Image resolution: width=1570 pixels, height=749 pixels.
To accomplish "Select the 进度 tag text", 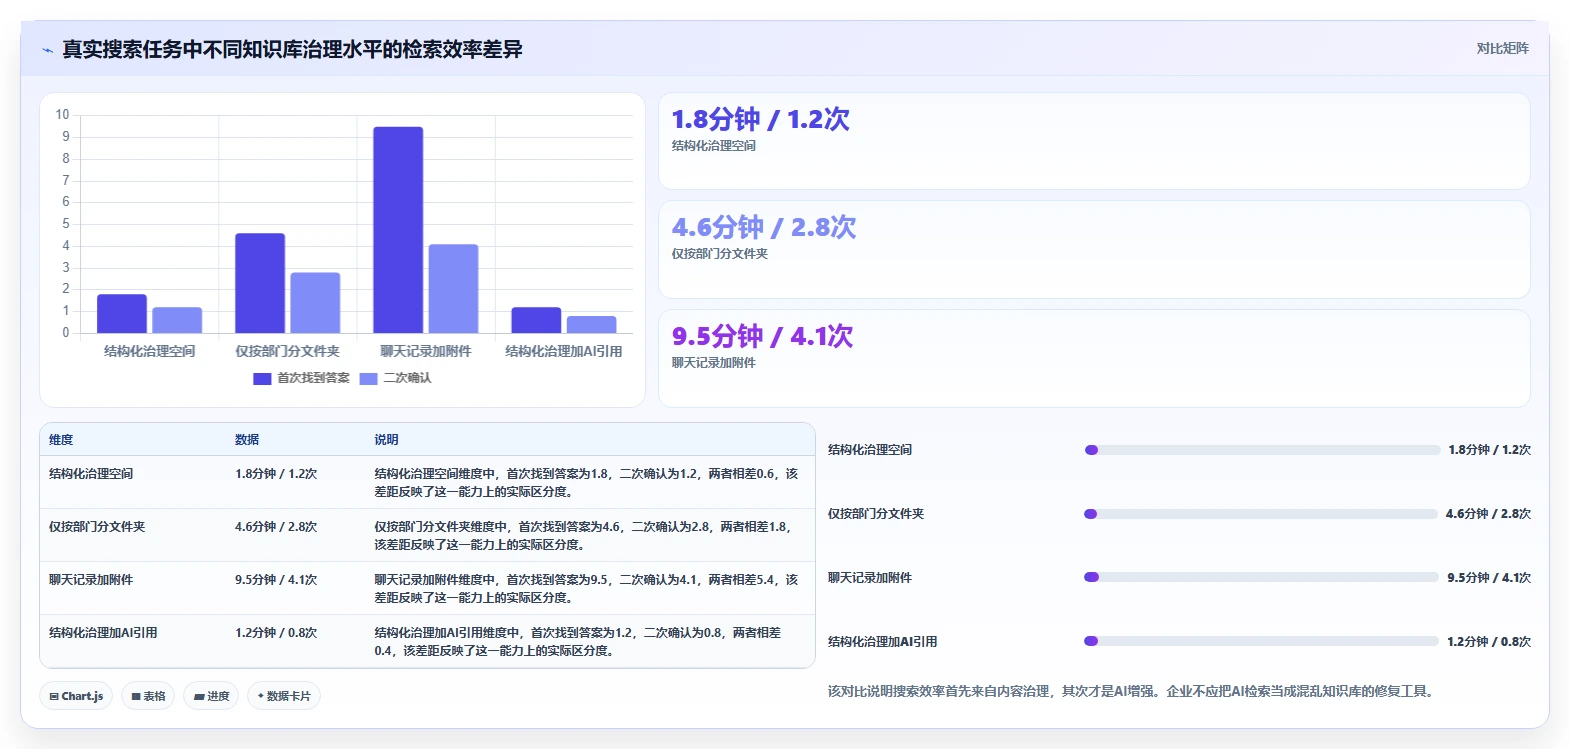I will 218,696.
